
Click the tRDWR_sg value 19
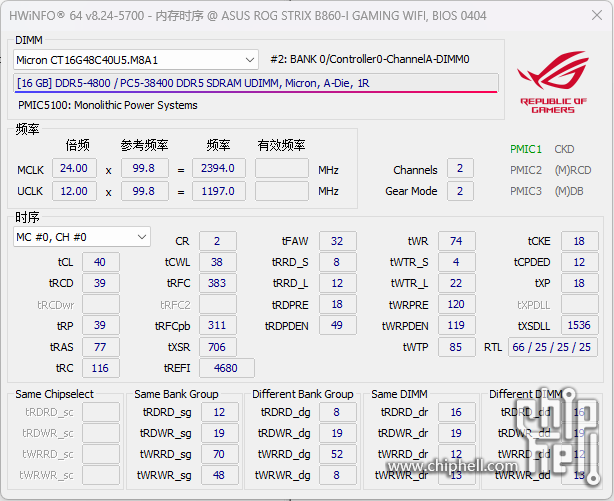[220, 433]
